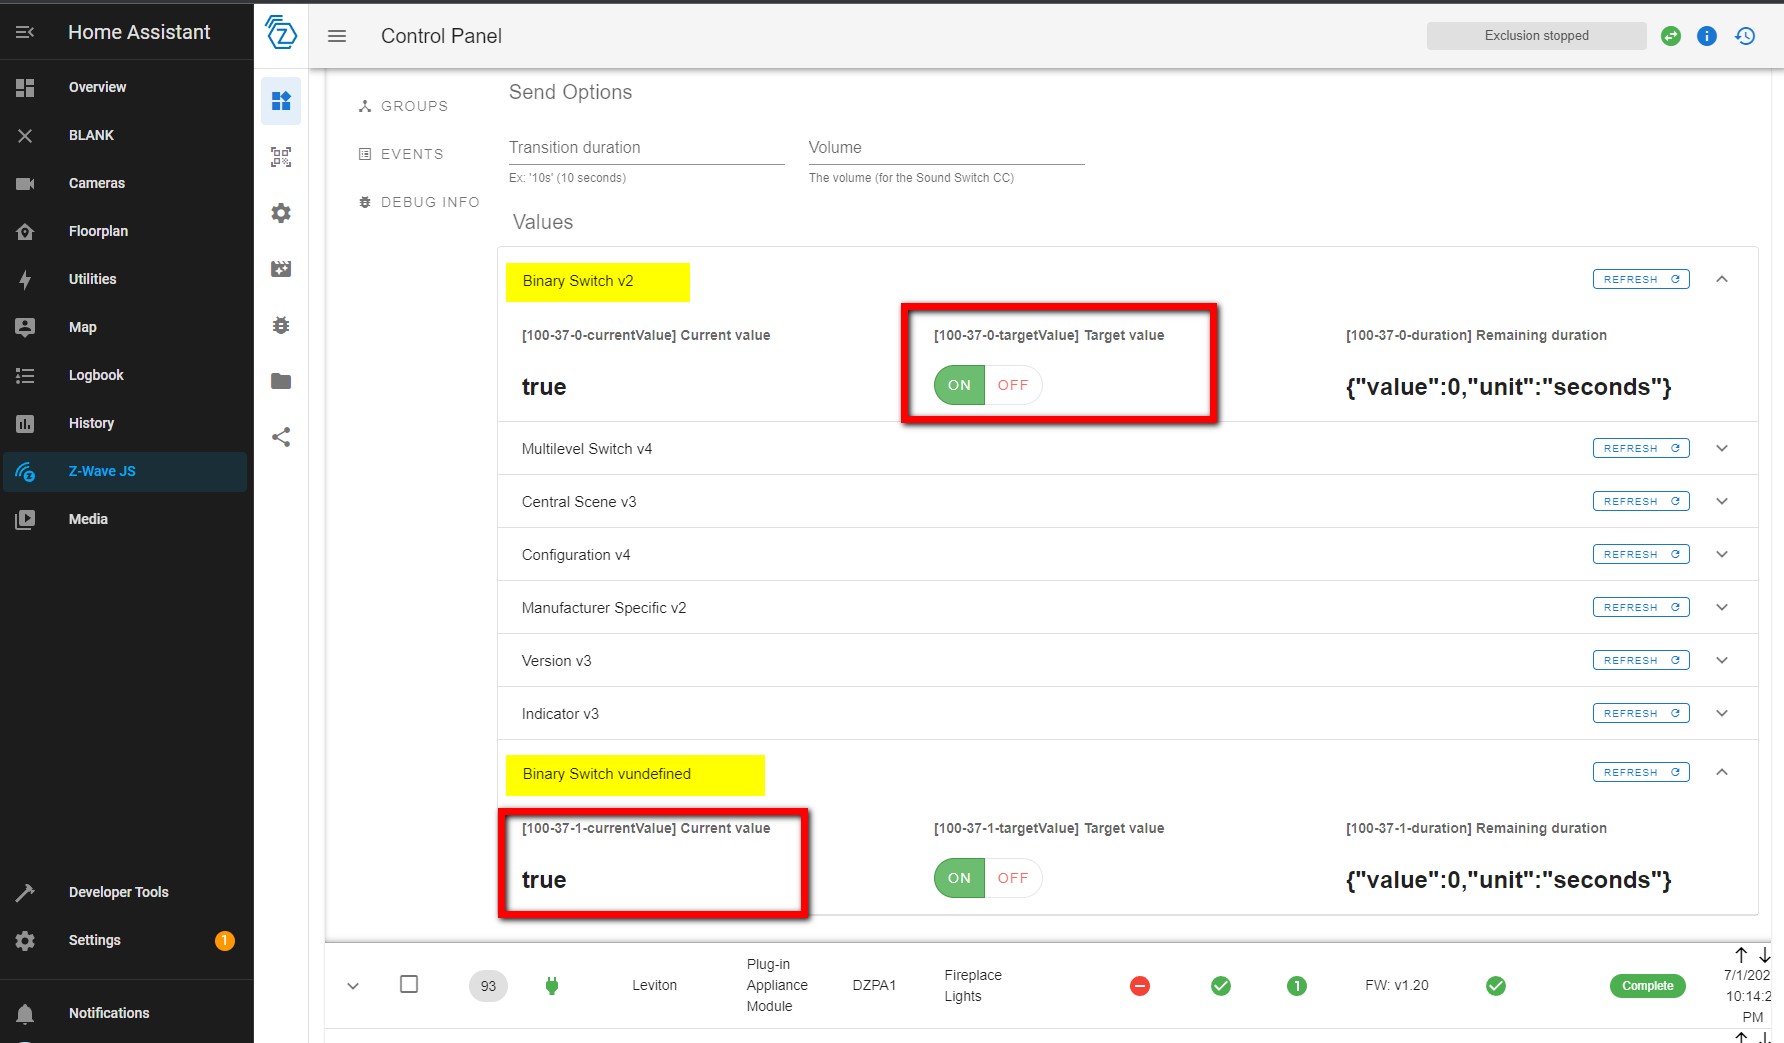1784x1043 pixels.
Task: Open the Z-Wave JS hamburger menu
Action: (x=337, y=36)
